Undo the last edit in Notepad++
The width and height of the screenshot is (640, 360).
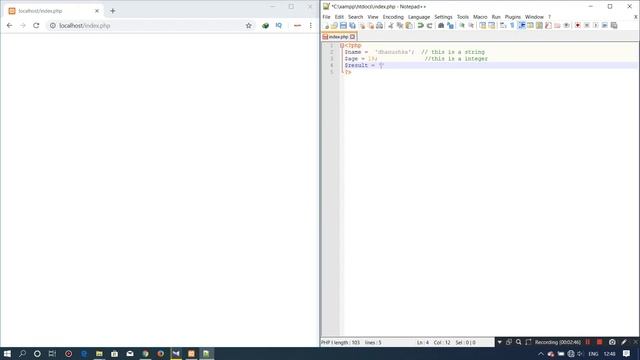[420, 25]
